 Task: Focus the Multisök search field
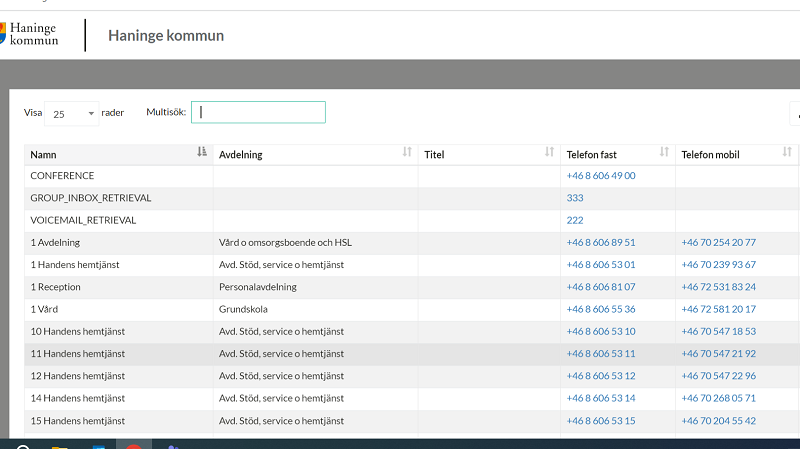coord(258,113)
